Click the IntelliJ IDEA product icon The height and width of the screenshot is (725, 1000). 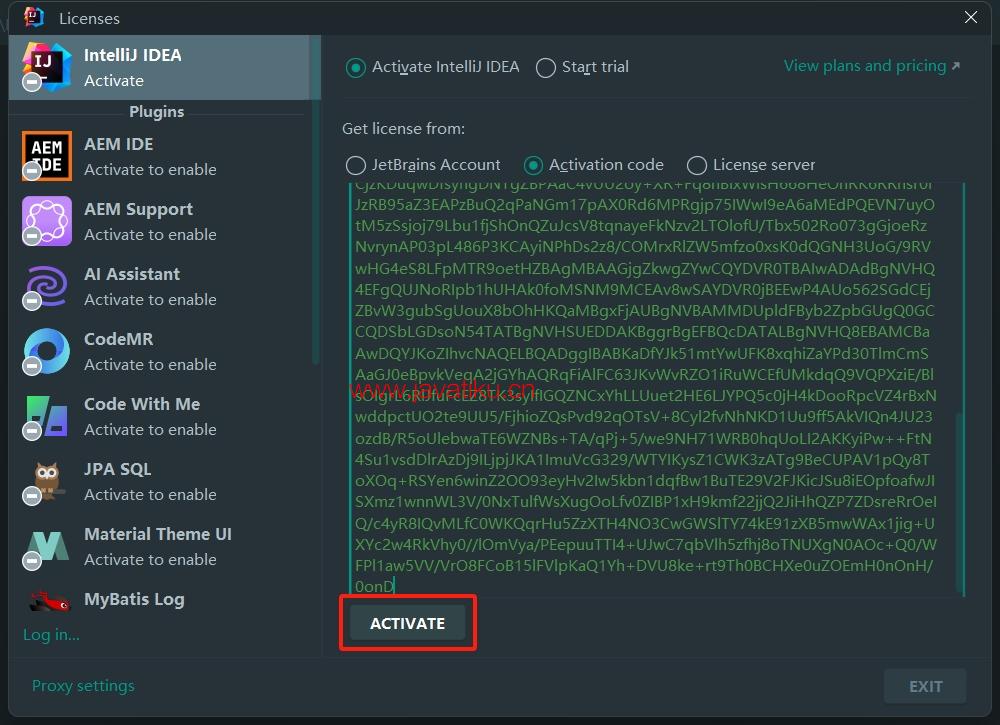47,66
